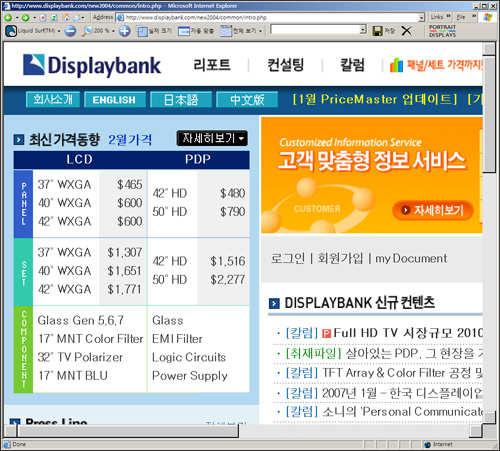The image size is (500, 451).
Task: Click the red Stop loading icon
Action: point(43,17)
